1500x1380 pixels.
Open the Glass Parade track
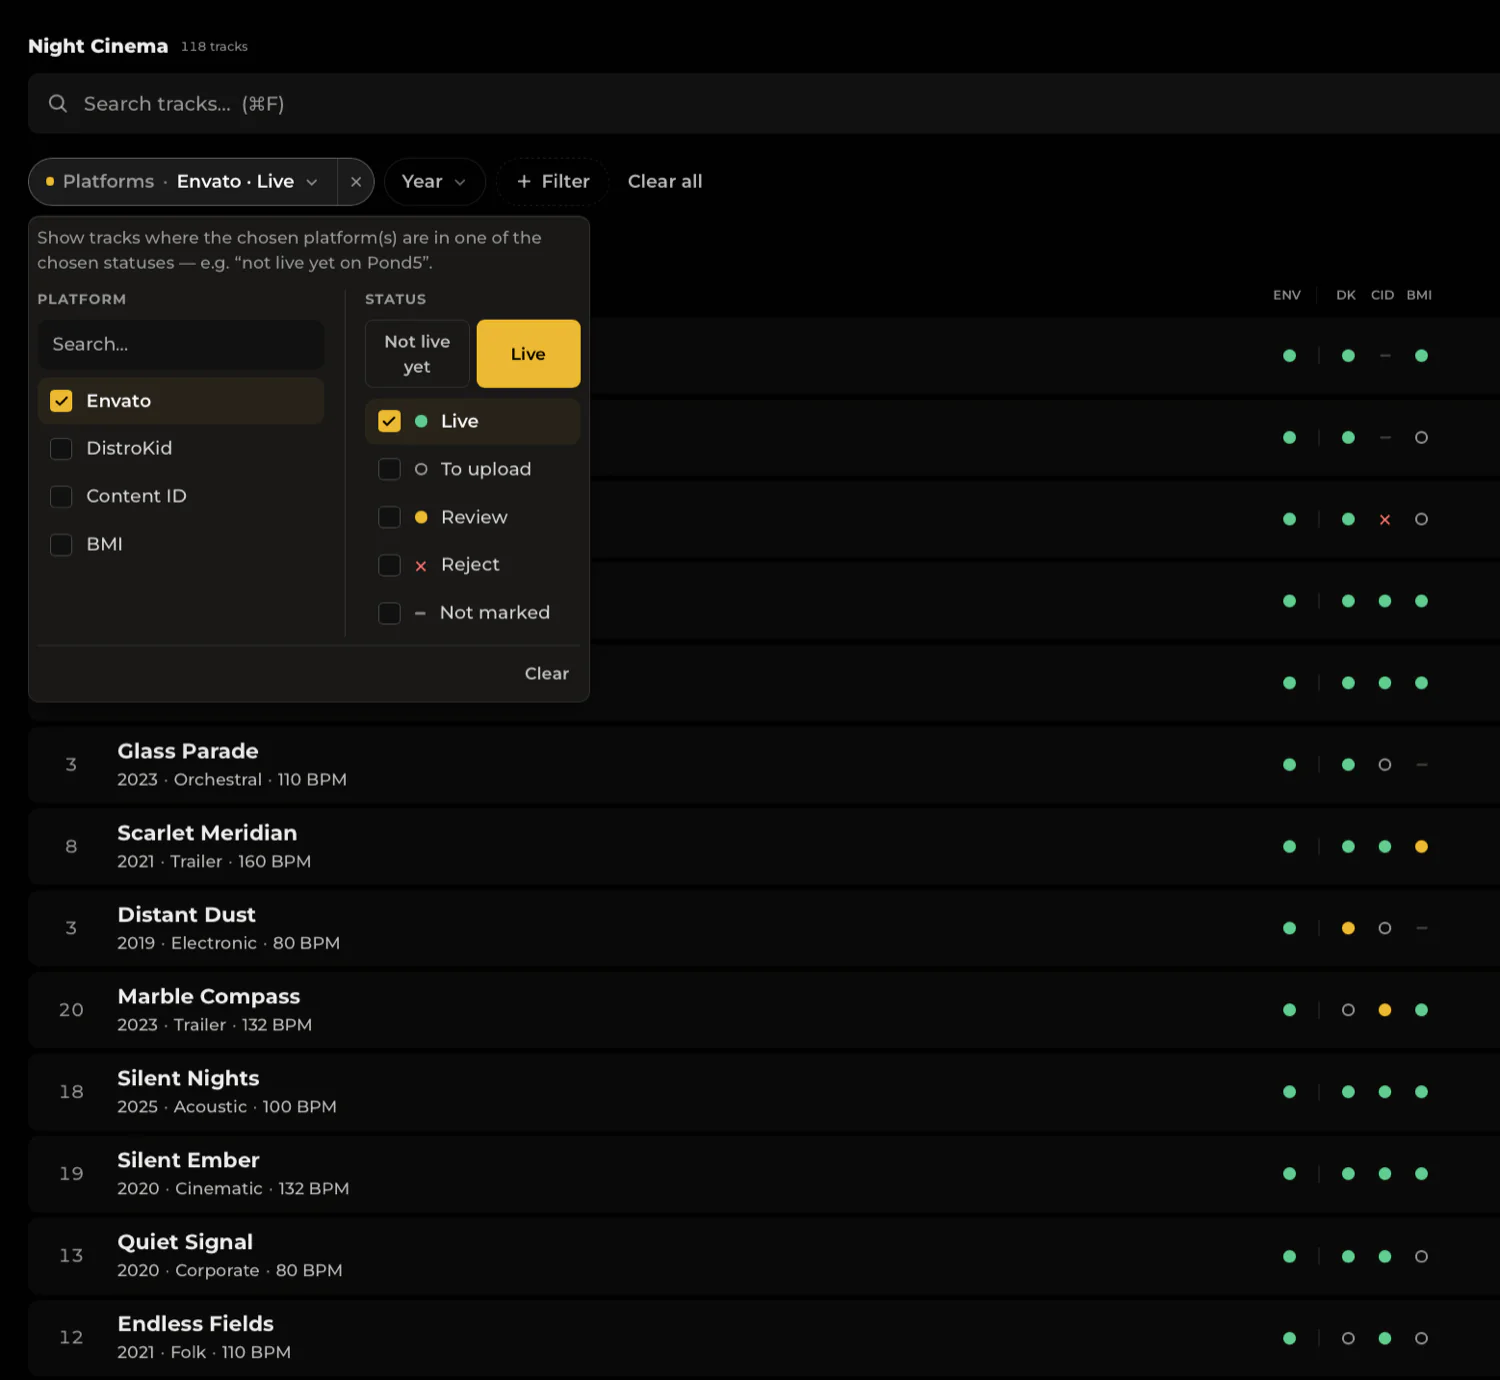coord(764,765)
